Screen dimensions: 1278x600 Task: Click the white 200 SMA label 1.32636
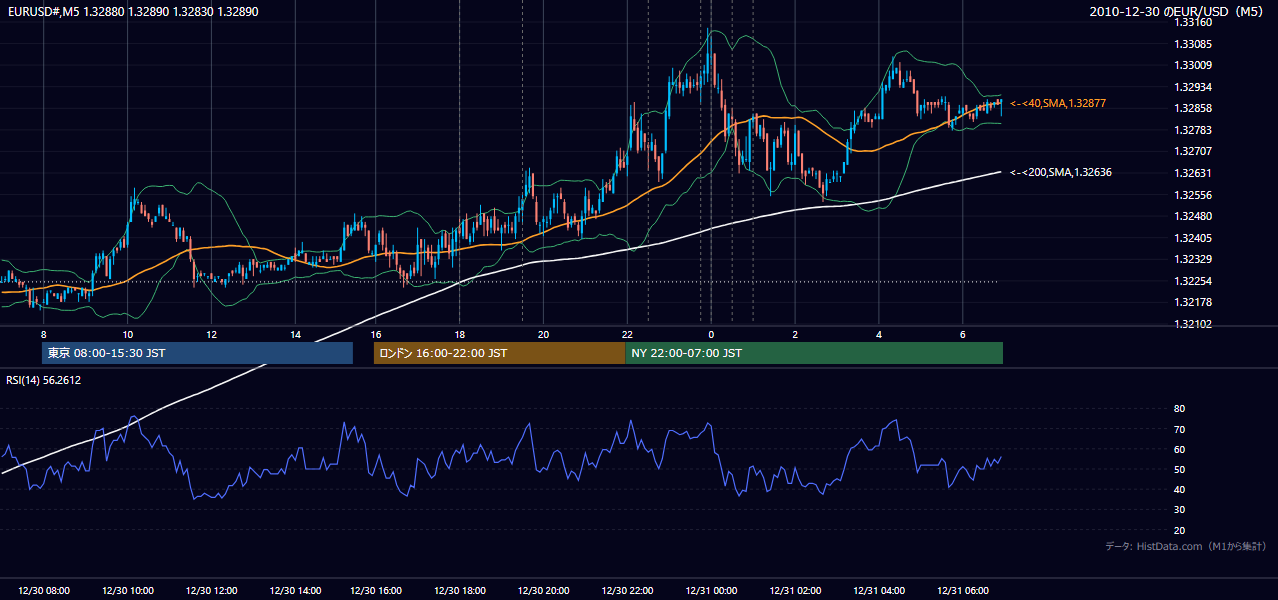click(x=1061, y=172)
